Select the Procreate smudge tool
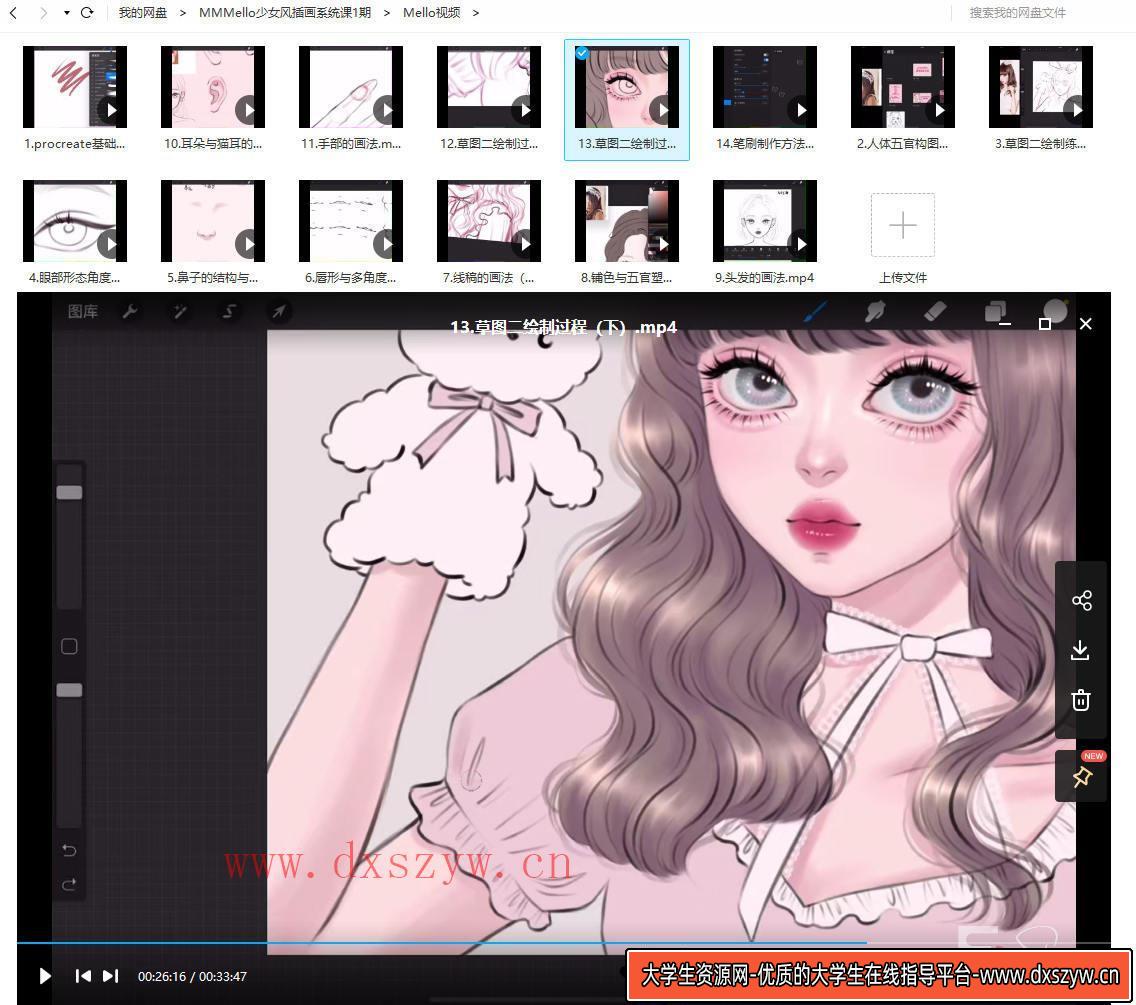1136x1005 pixels. click(x=875, y=312)
